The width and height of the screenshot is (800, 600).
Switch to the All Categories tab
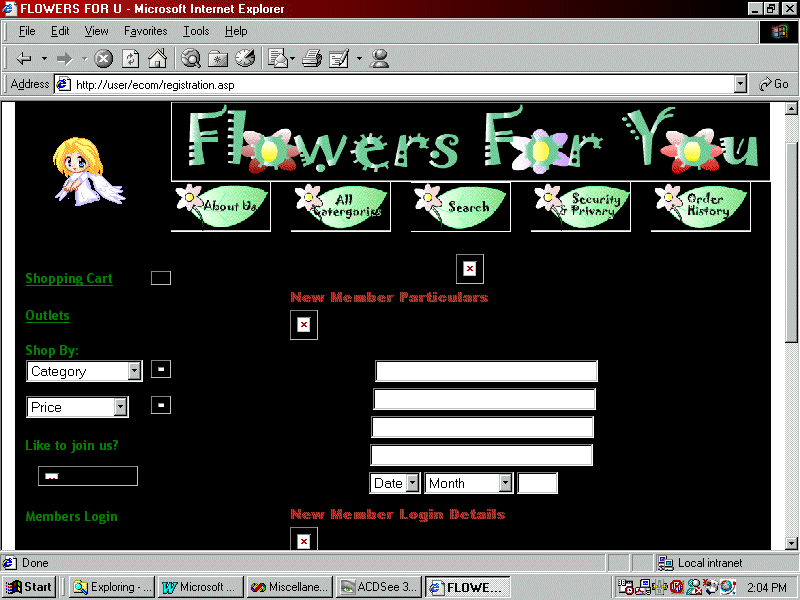point(340,207)
